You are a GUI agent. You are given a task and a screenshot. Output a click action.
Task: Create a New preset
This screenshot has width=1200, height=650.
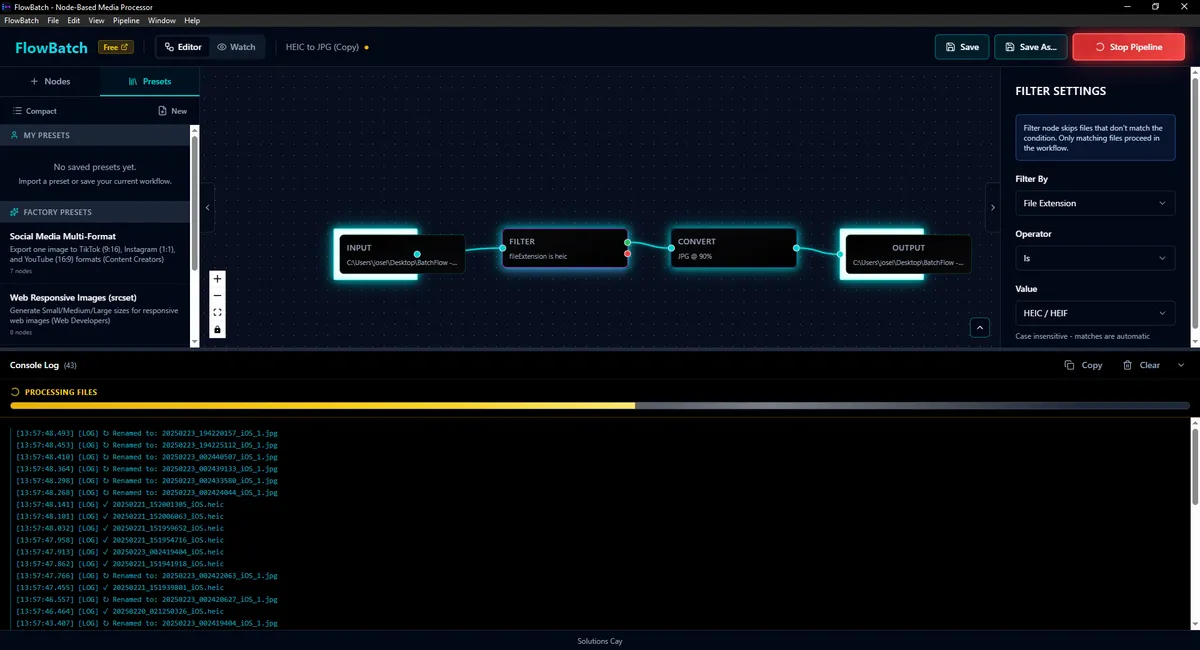coord(173,111)
